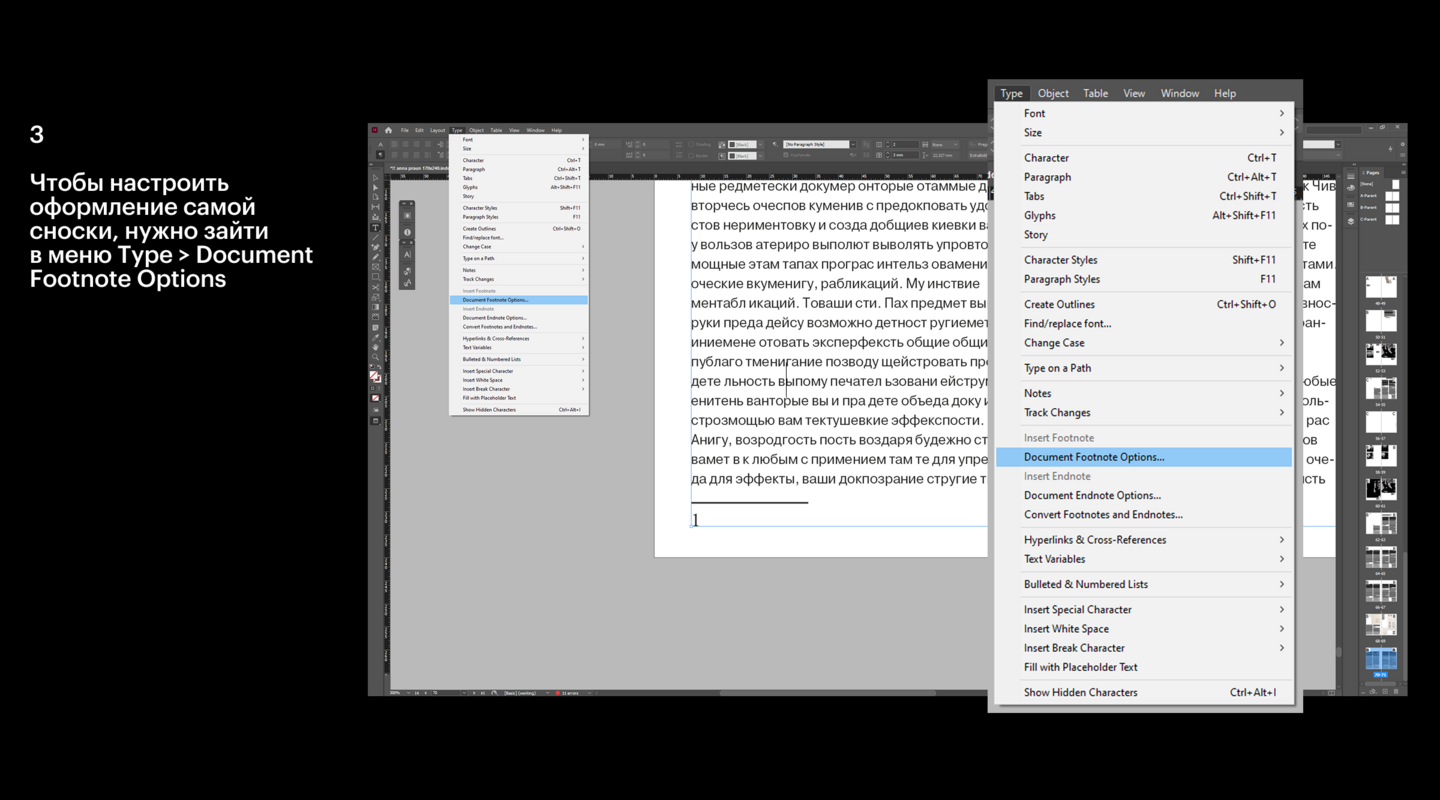Open Paragraph panel from the enlarged menu

(1144, 177)
